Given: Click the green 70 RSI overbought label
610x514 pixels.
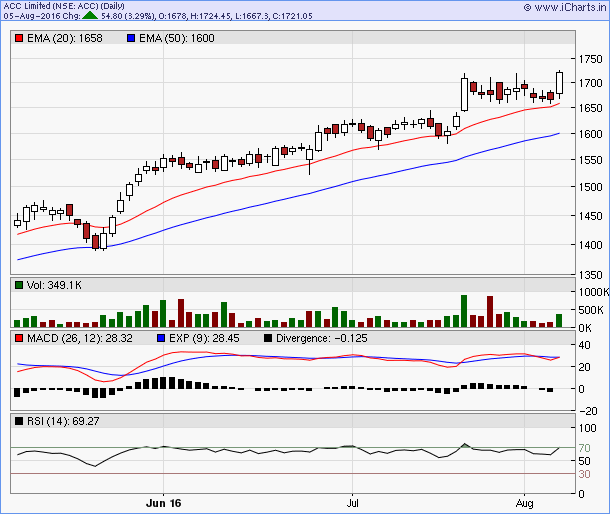Looking at the screenshot, I should pos(584,448).
